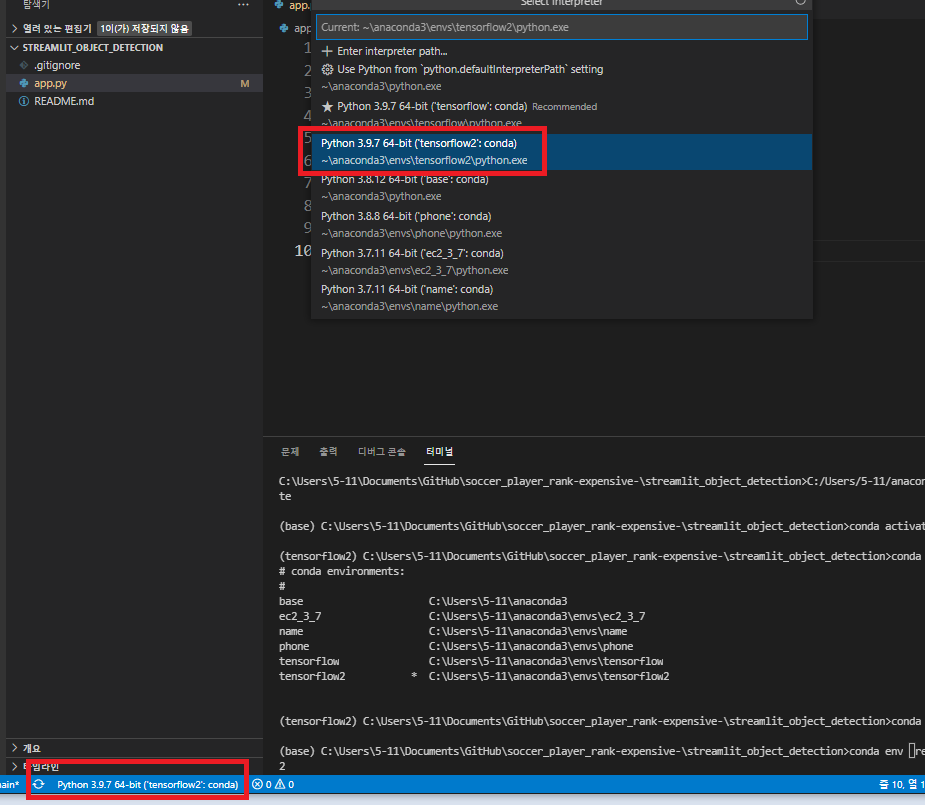Switch to the 문제 panel tab
This screenshot has width=925, height=805.
click(x=290, y=452)
